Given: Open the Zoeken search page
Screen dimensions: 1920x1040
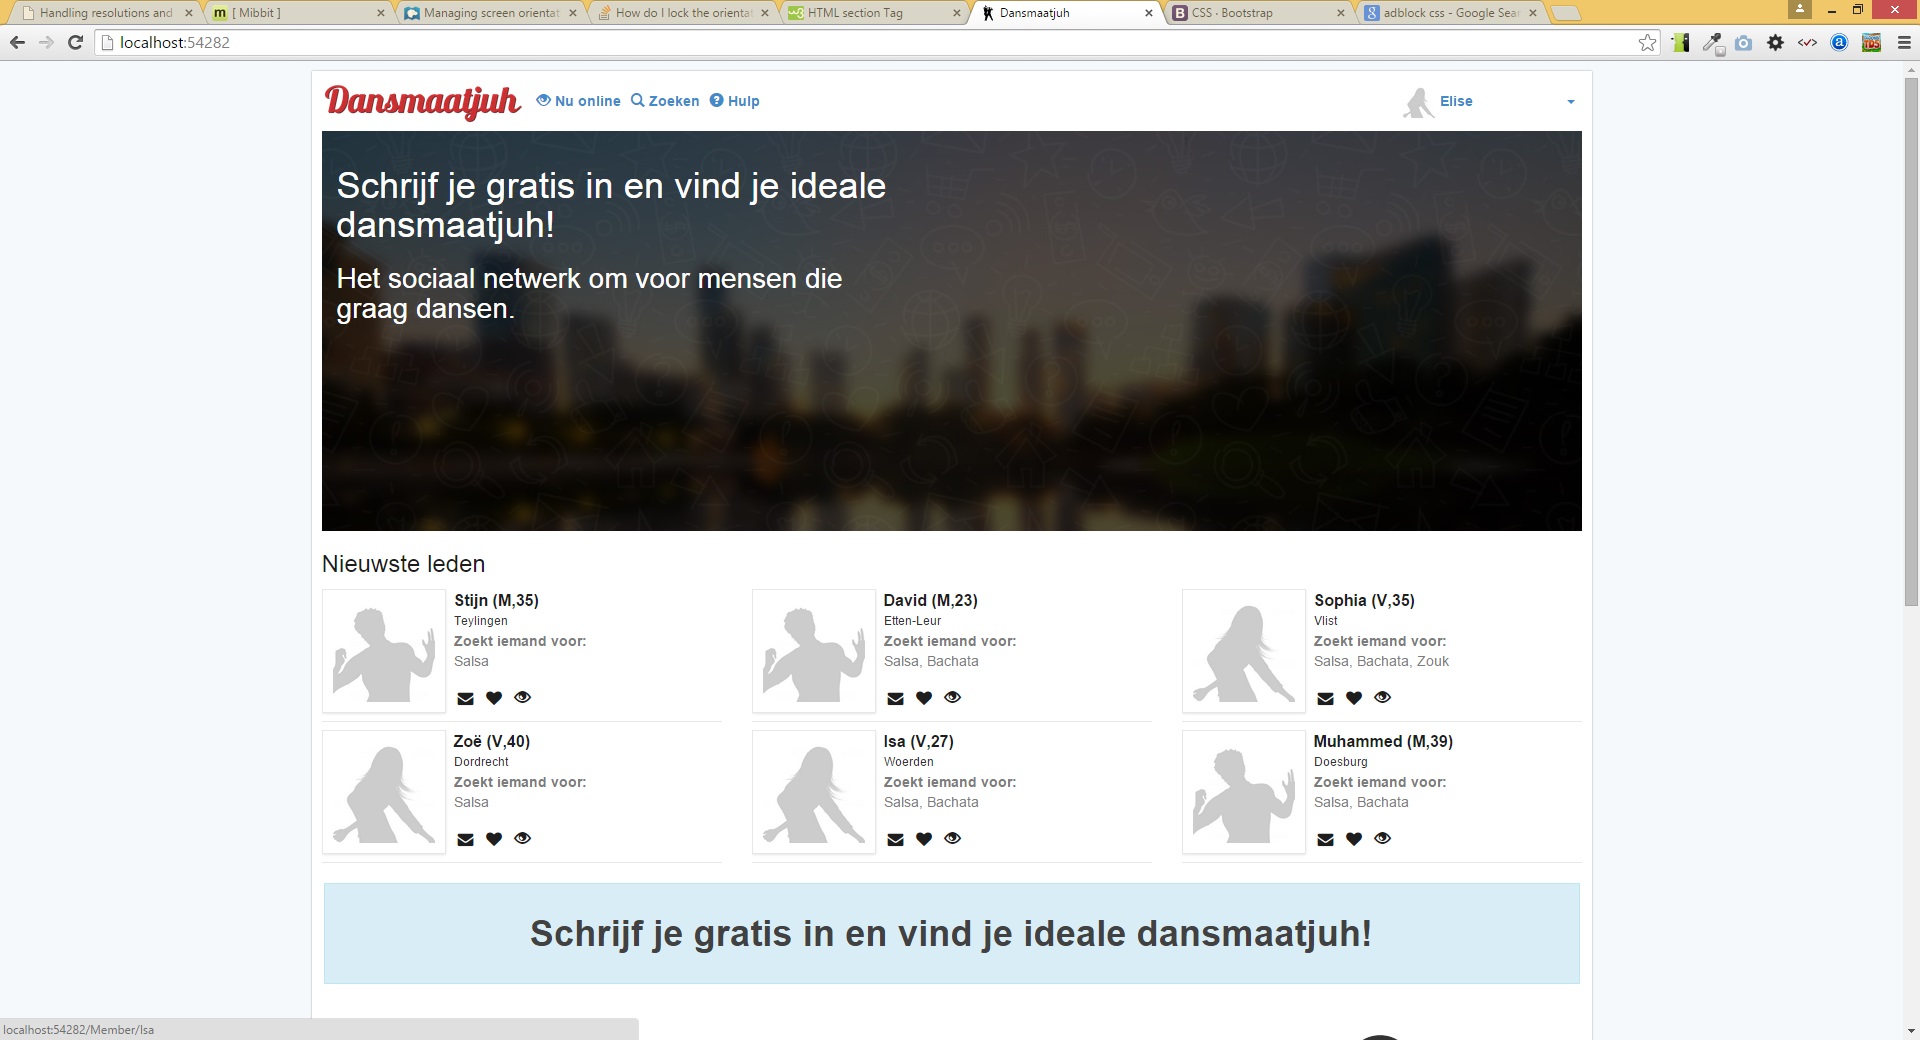Looking at the screenshot, I should 665,101.
